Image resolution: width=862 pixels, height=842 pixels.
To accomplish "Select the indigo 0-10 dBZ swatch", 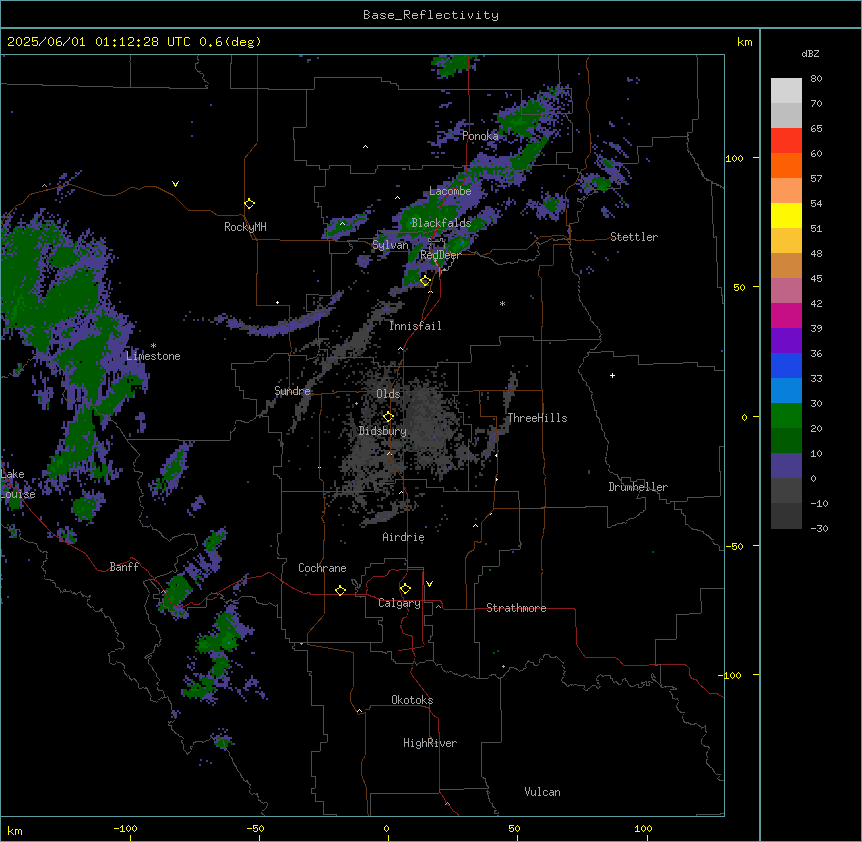I will click(786, 466).
